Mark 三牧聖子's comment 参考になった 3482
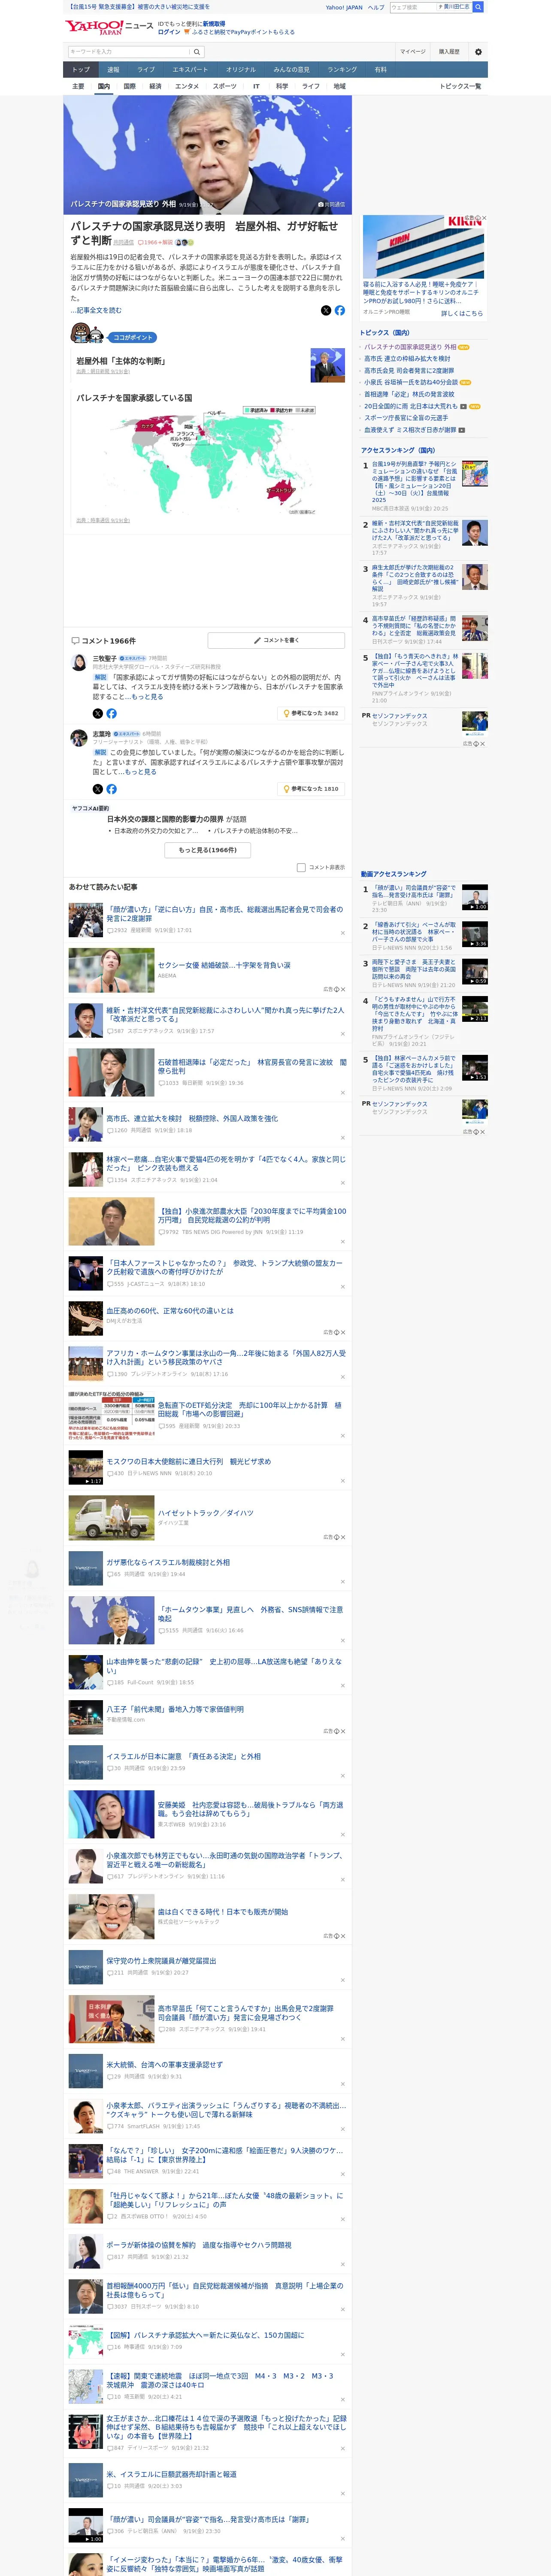 click(311, 713)
